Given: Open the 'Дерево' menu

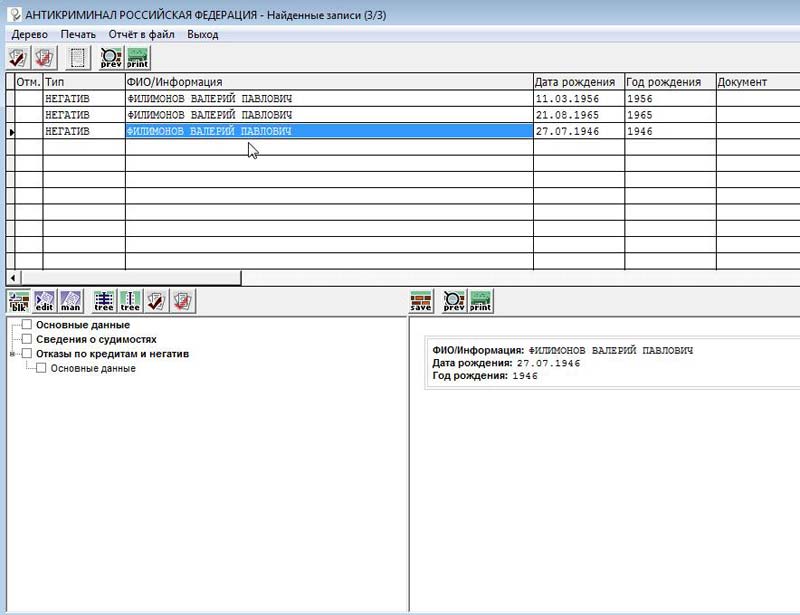Looking at the screenshot, I should pos(29,34).
